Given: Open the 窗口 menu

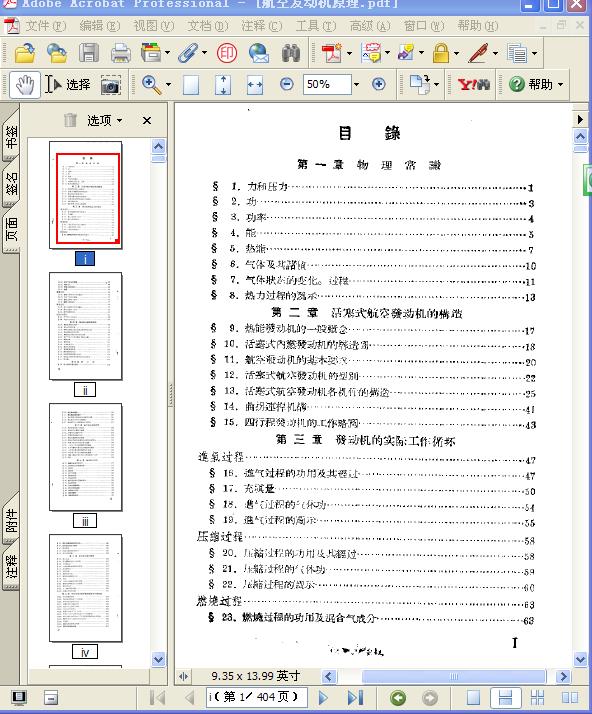Looking at the screenshot, I should point(424,26).
